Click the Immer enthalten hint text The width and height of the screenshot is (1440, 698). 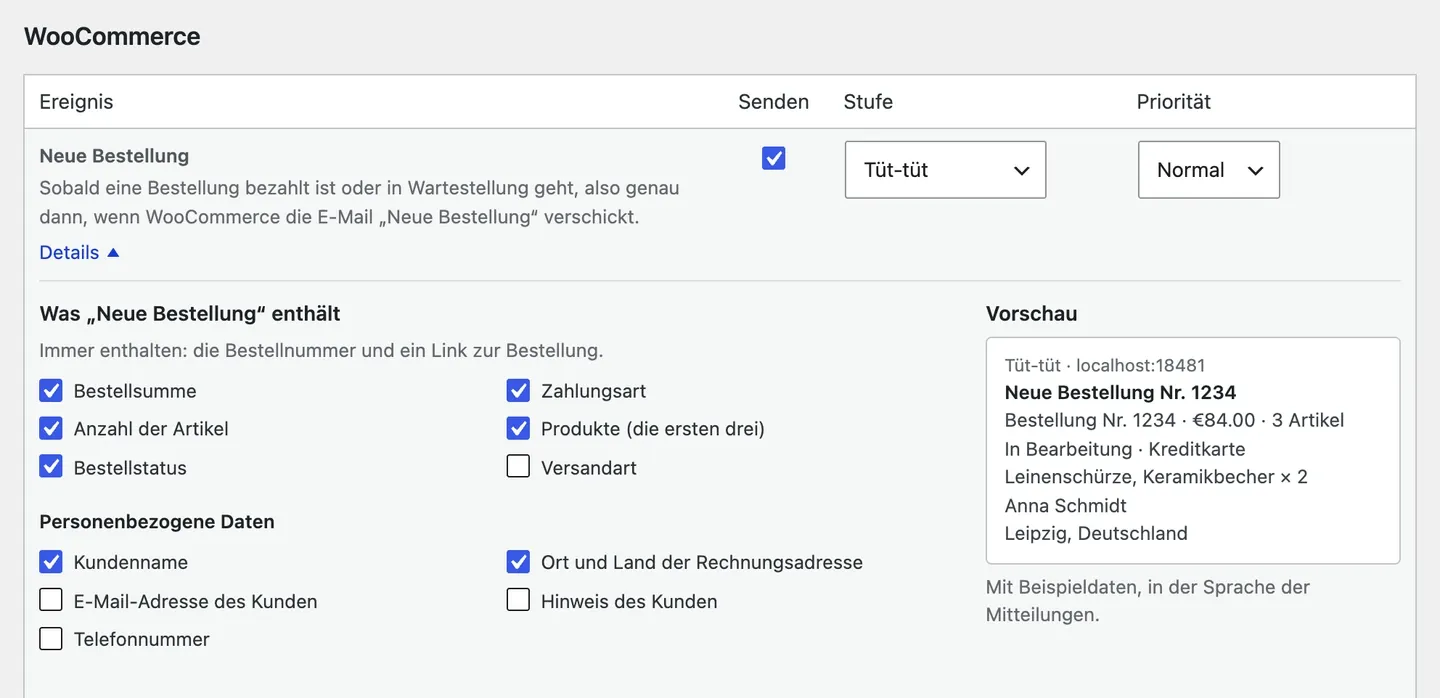pyautogui.click(x=321, y=351)
